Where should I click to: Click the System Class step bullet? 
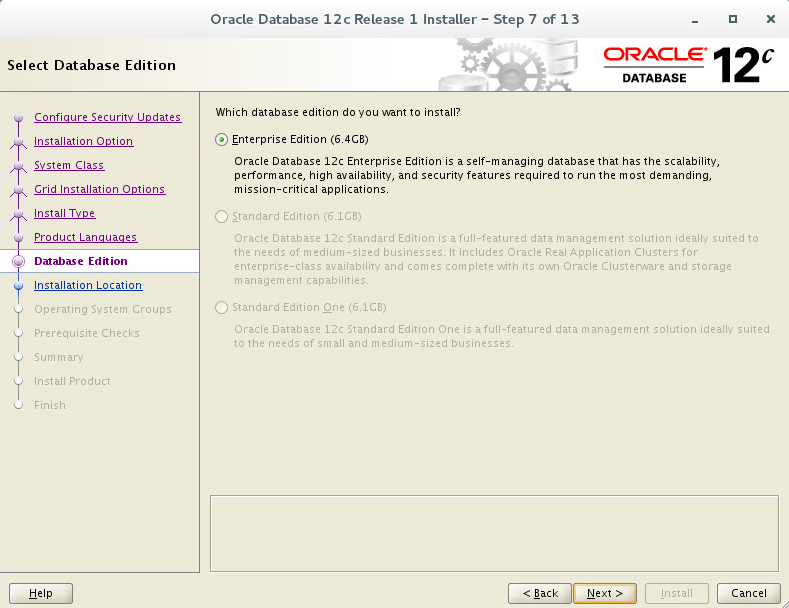(x=19, y=166)
